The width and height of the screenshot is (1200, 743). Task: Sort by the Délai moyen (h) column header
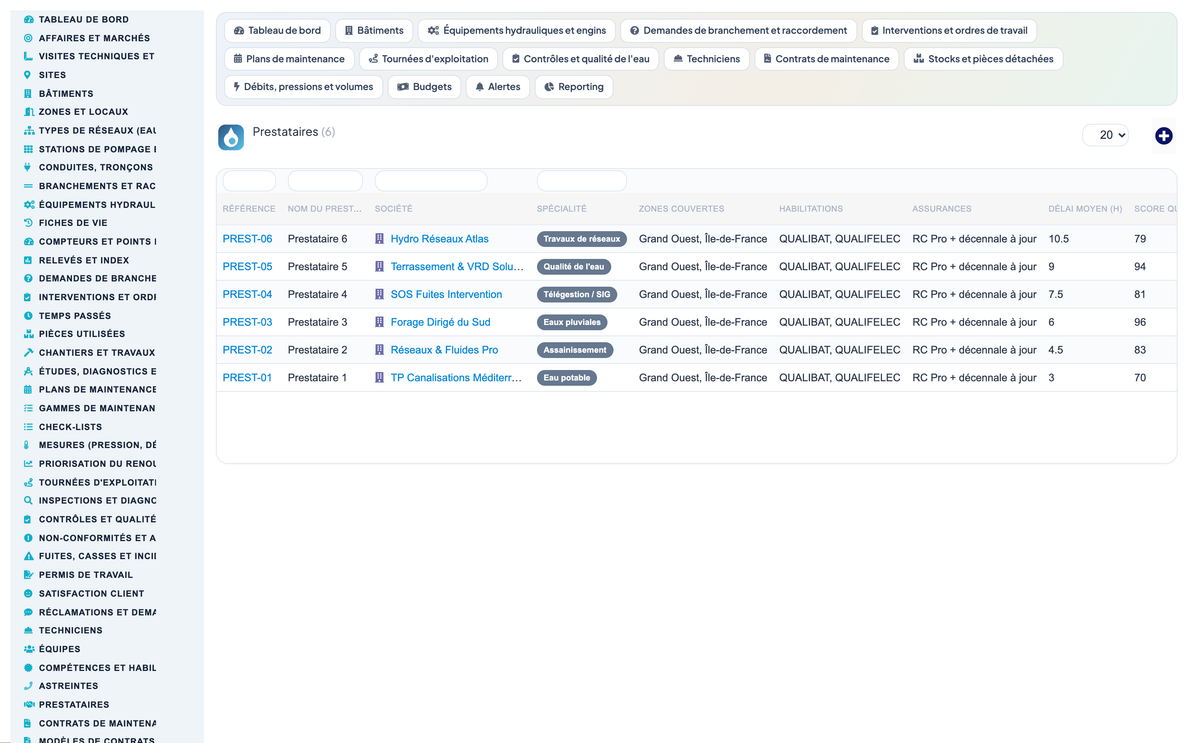[x=1085, y=209]
